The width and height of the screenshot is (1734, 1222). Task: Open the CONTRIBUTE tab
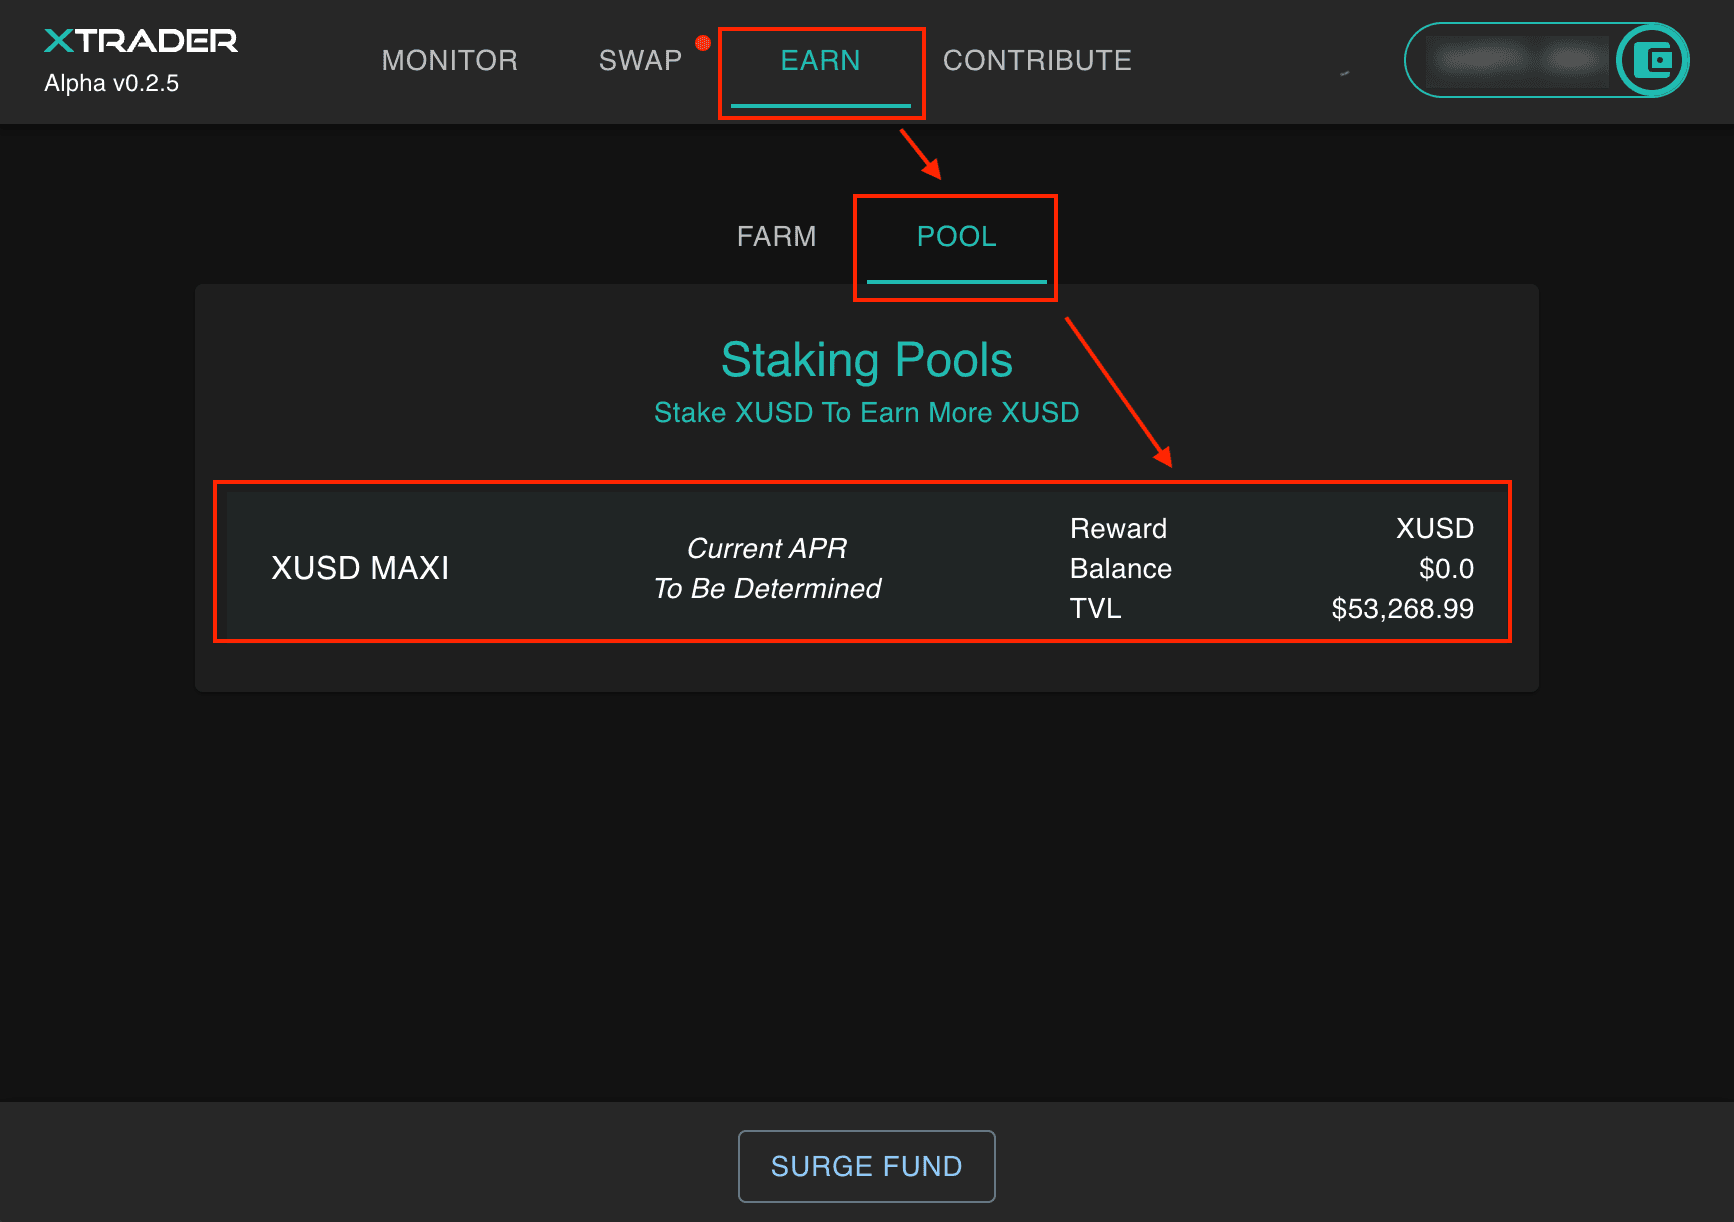[x=1037, y=61]
